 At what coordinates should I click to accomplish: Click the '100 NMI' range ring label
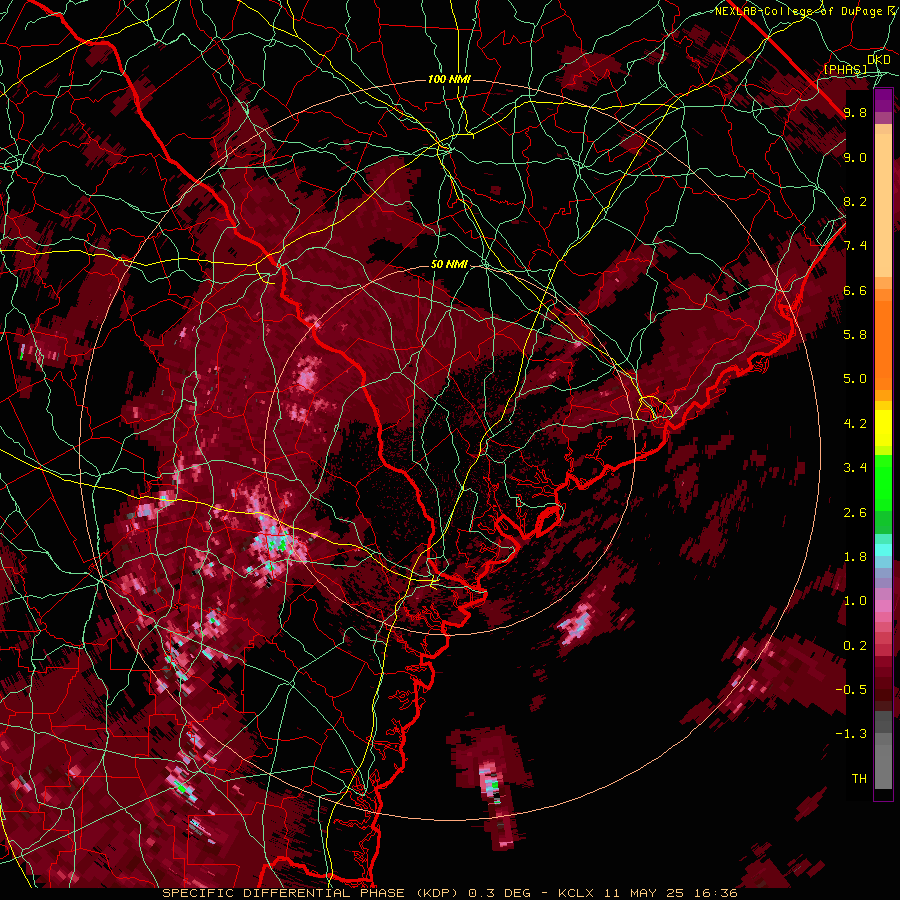pyautogui.click(x=449, y=79)
